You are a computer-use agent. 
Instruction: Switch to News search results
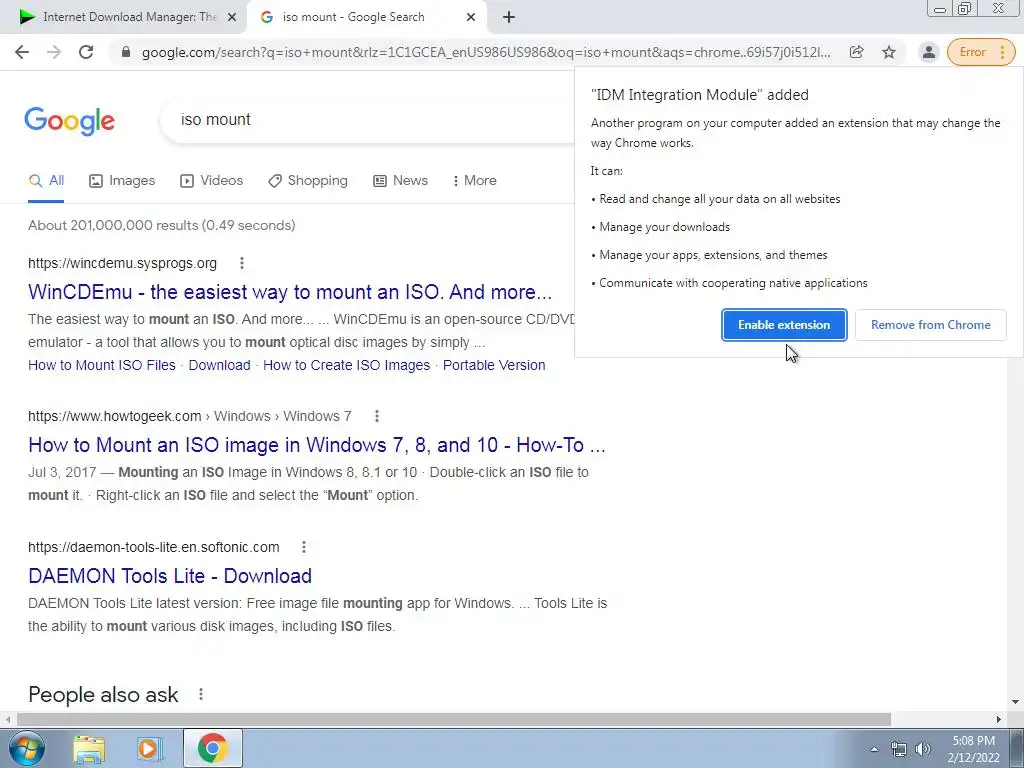400,181
